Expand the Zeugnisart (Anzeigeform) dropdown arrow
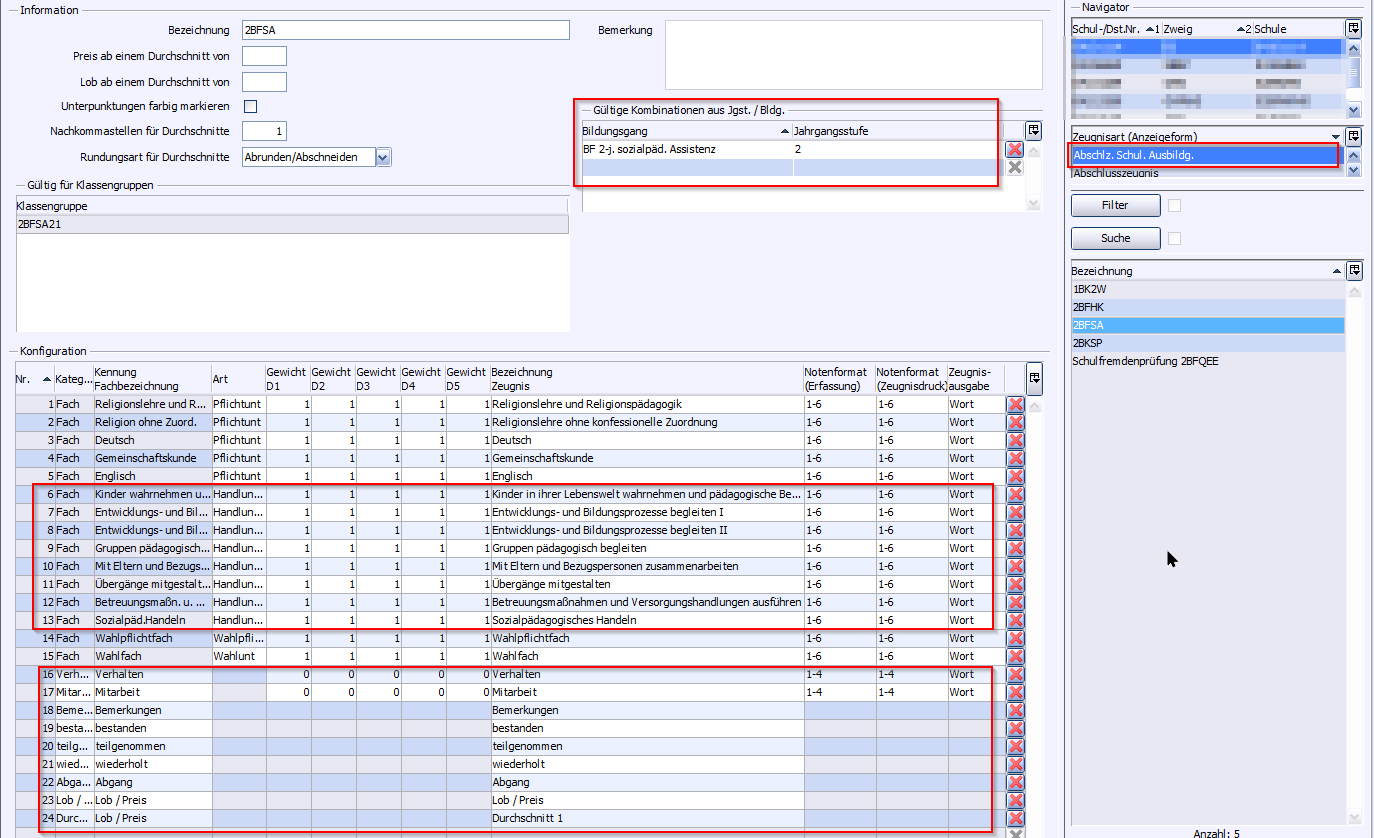Screen dimensions: 1374x838 pyautogui.click(x=1335, y=137)
